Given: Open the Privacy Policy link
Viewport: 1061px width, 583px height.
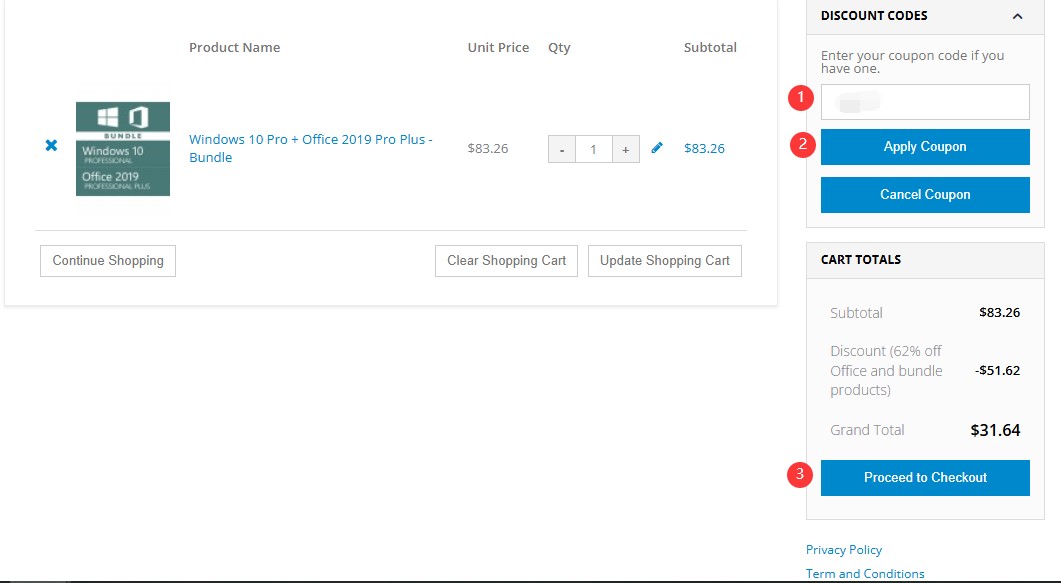Looking at the screenshot, I should pos(844,550).
